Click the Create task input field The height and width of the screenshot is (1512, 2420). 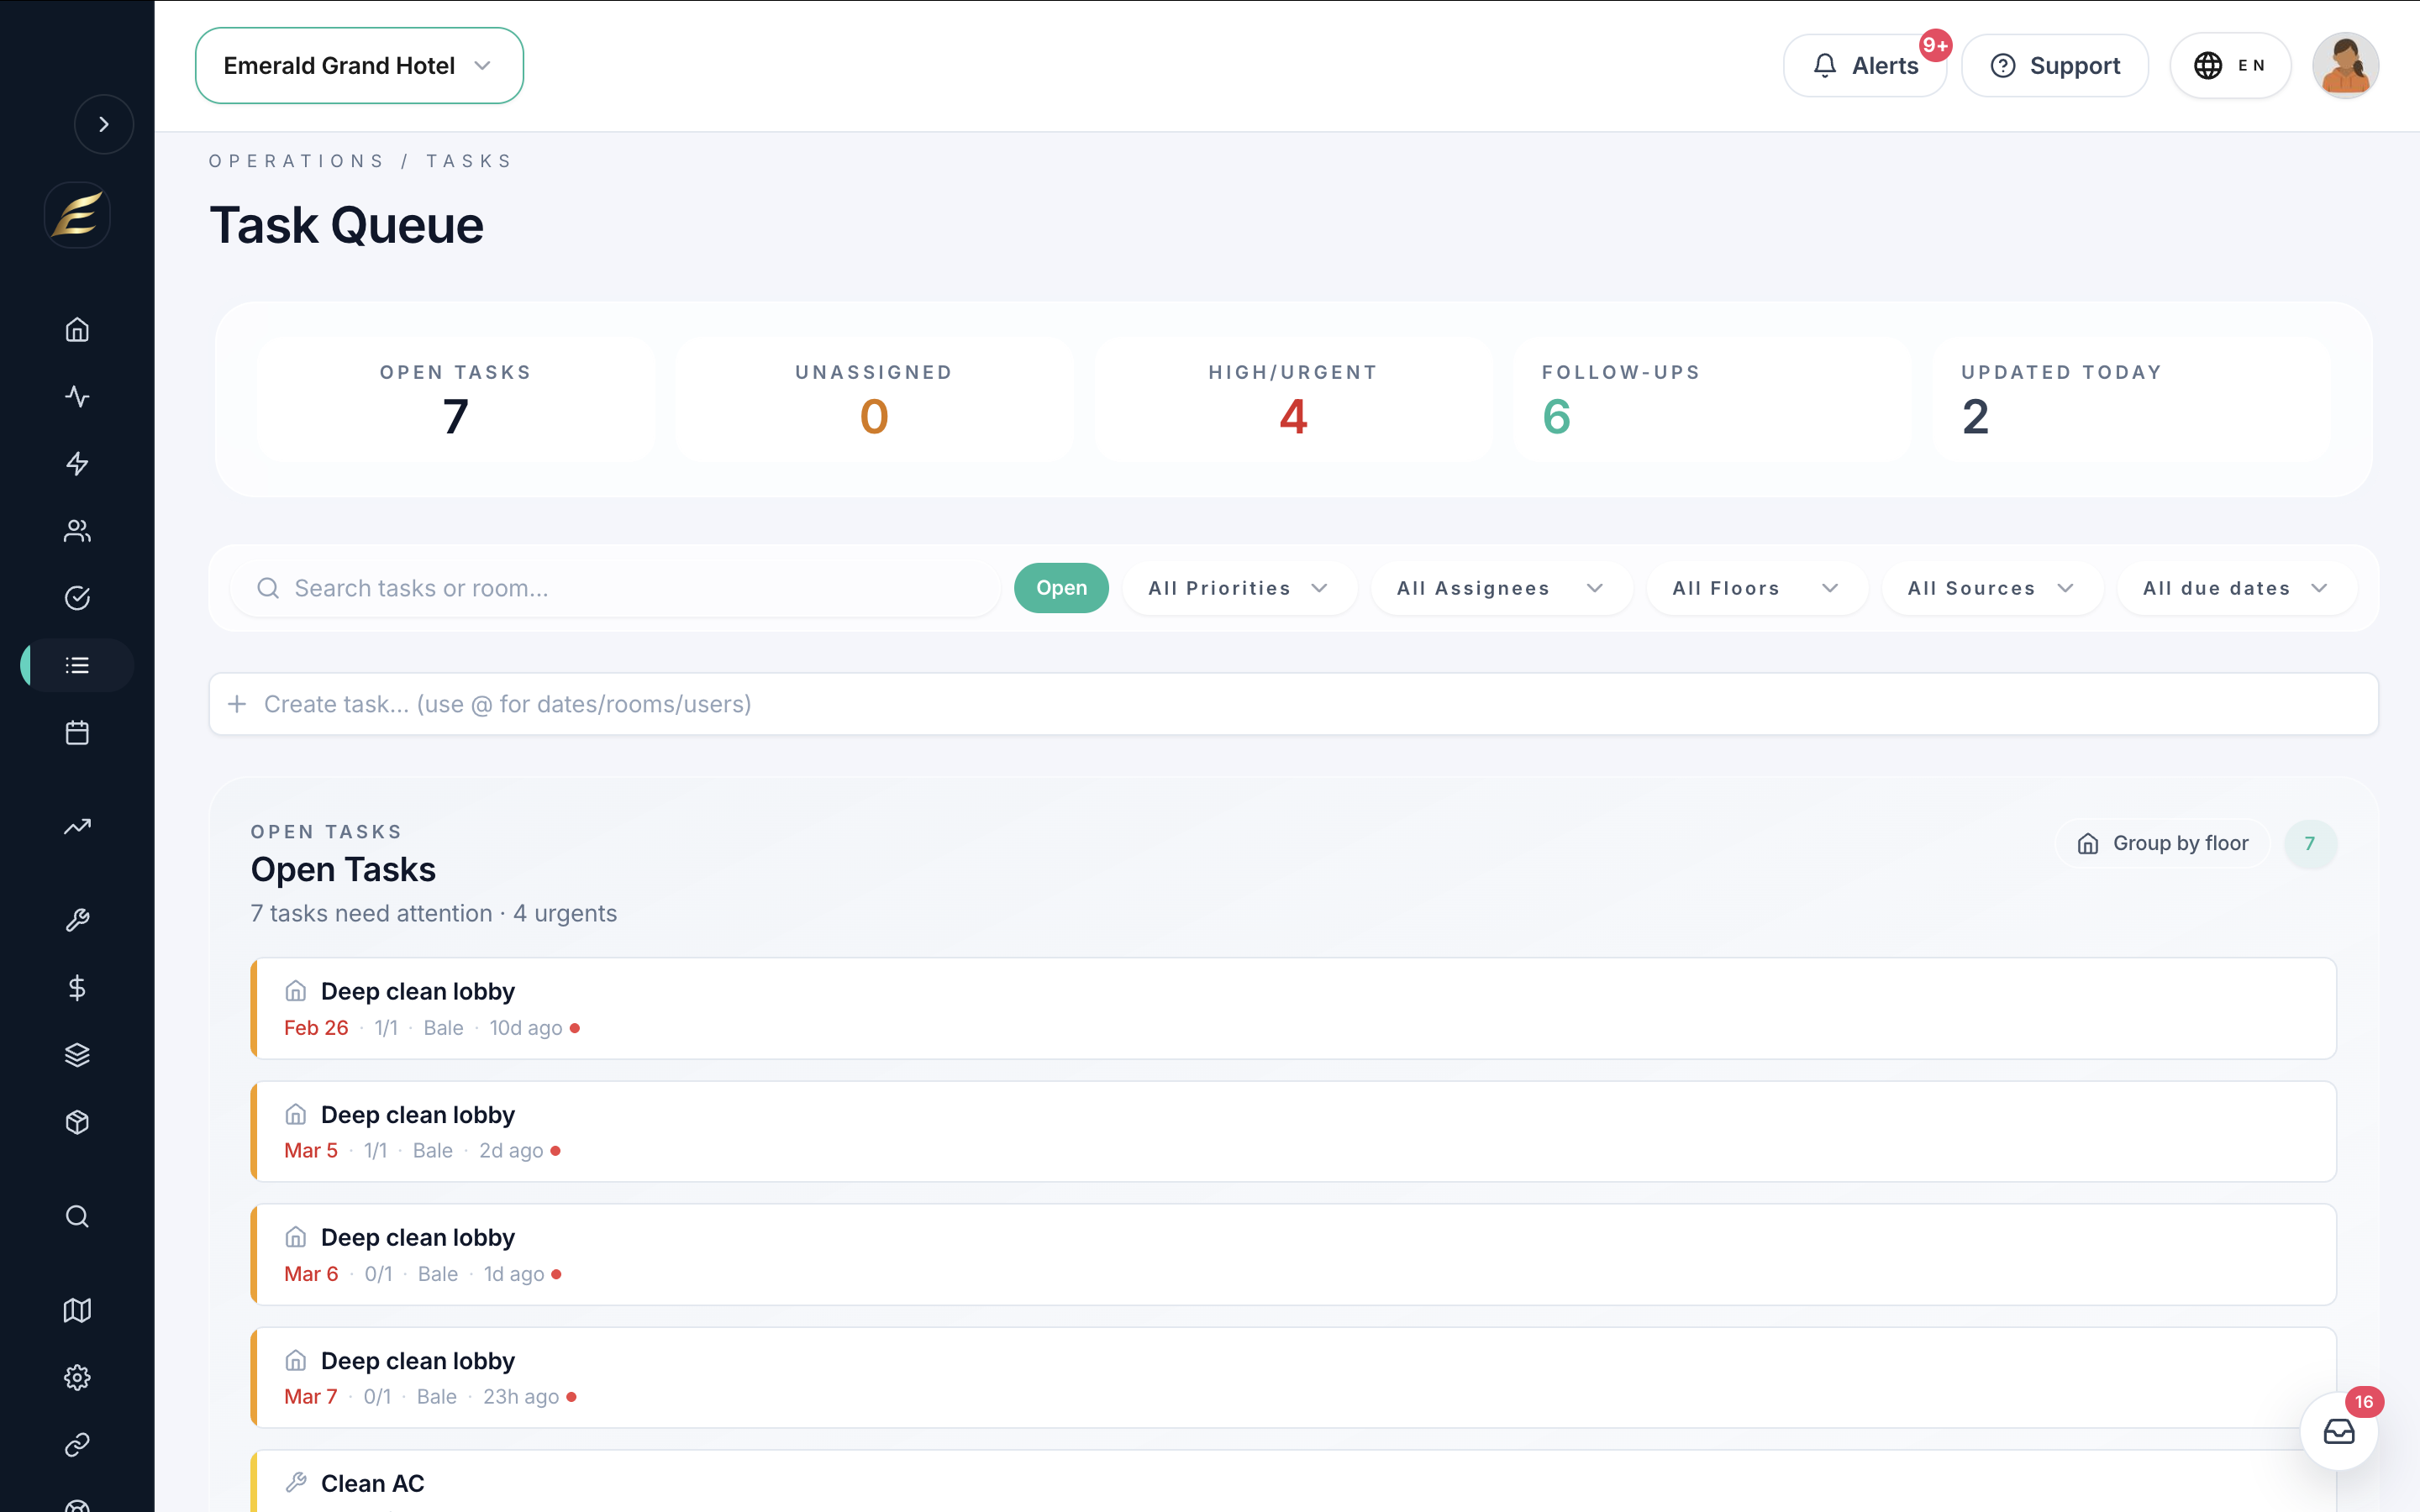point(1293,704)
